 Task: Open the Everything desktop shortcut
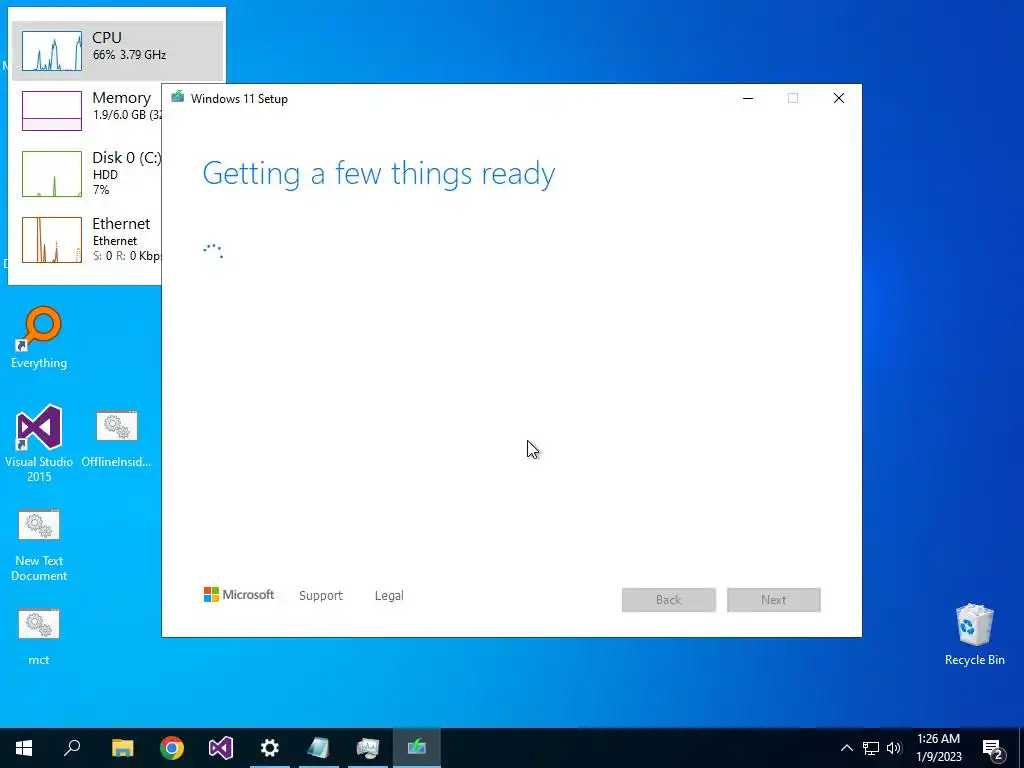click(39, 338)
